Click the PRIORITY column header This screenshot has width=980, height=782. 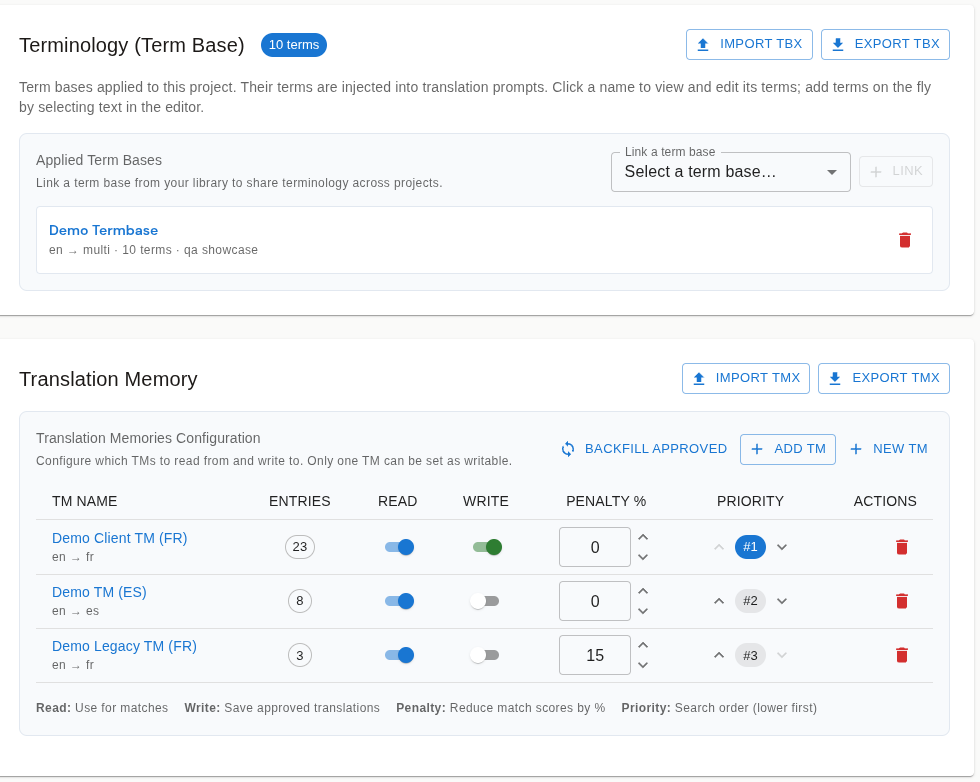[750, 501]
